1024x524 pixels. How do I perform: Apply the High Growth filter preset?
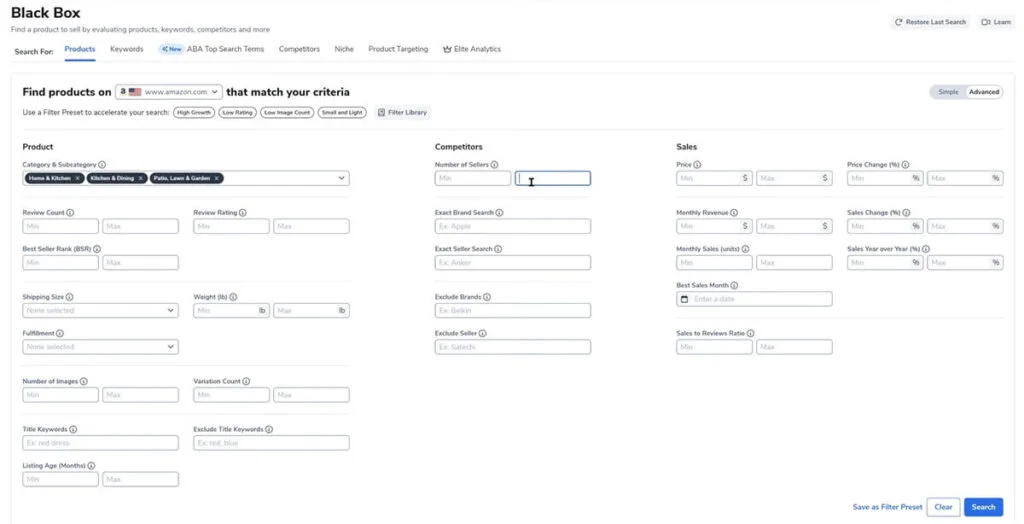pyautogui.click(x=194, y=113)
